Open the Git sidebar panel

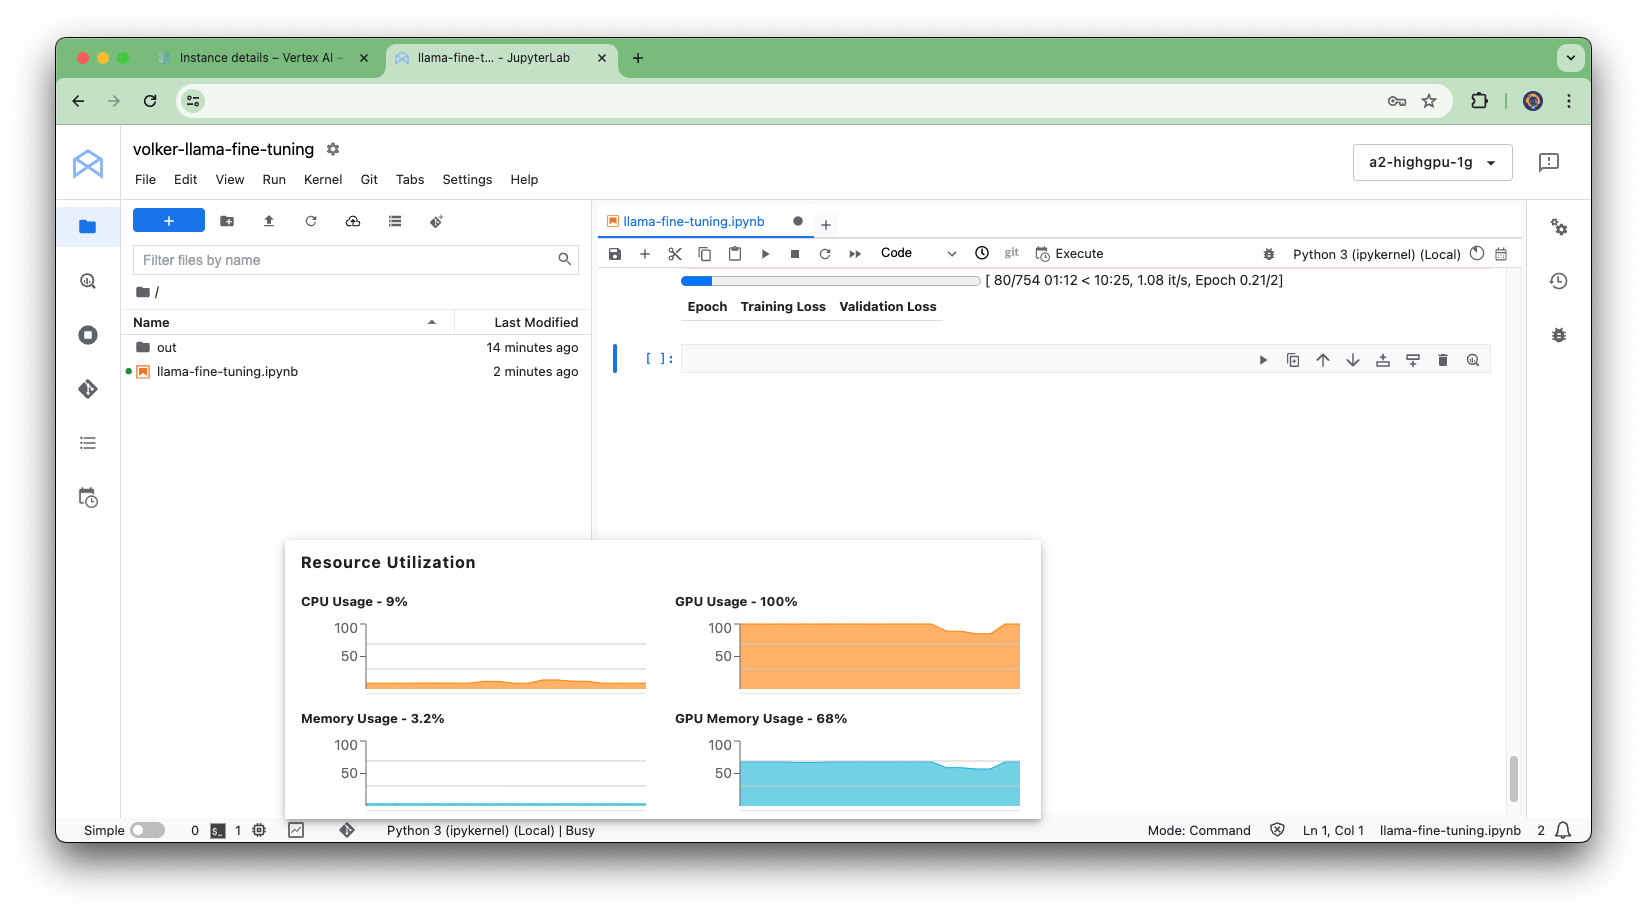[x=88, y=389]
